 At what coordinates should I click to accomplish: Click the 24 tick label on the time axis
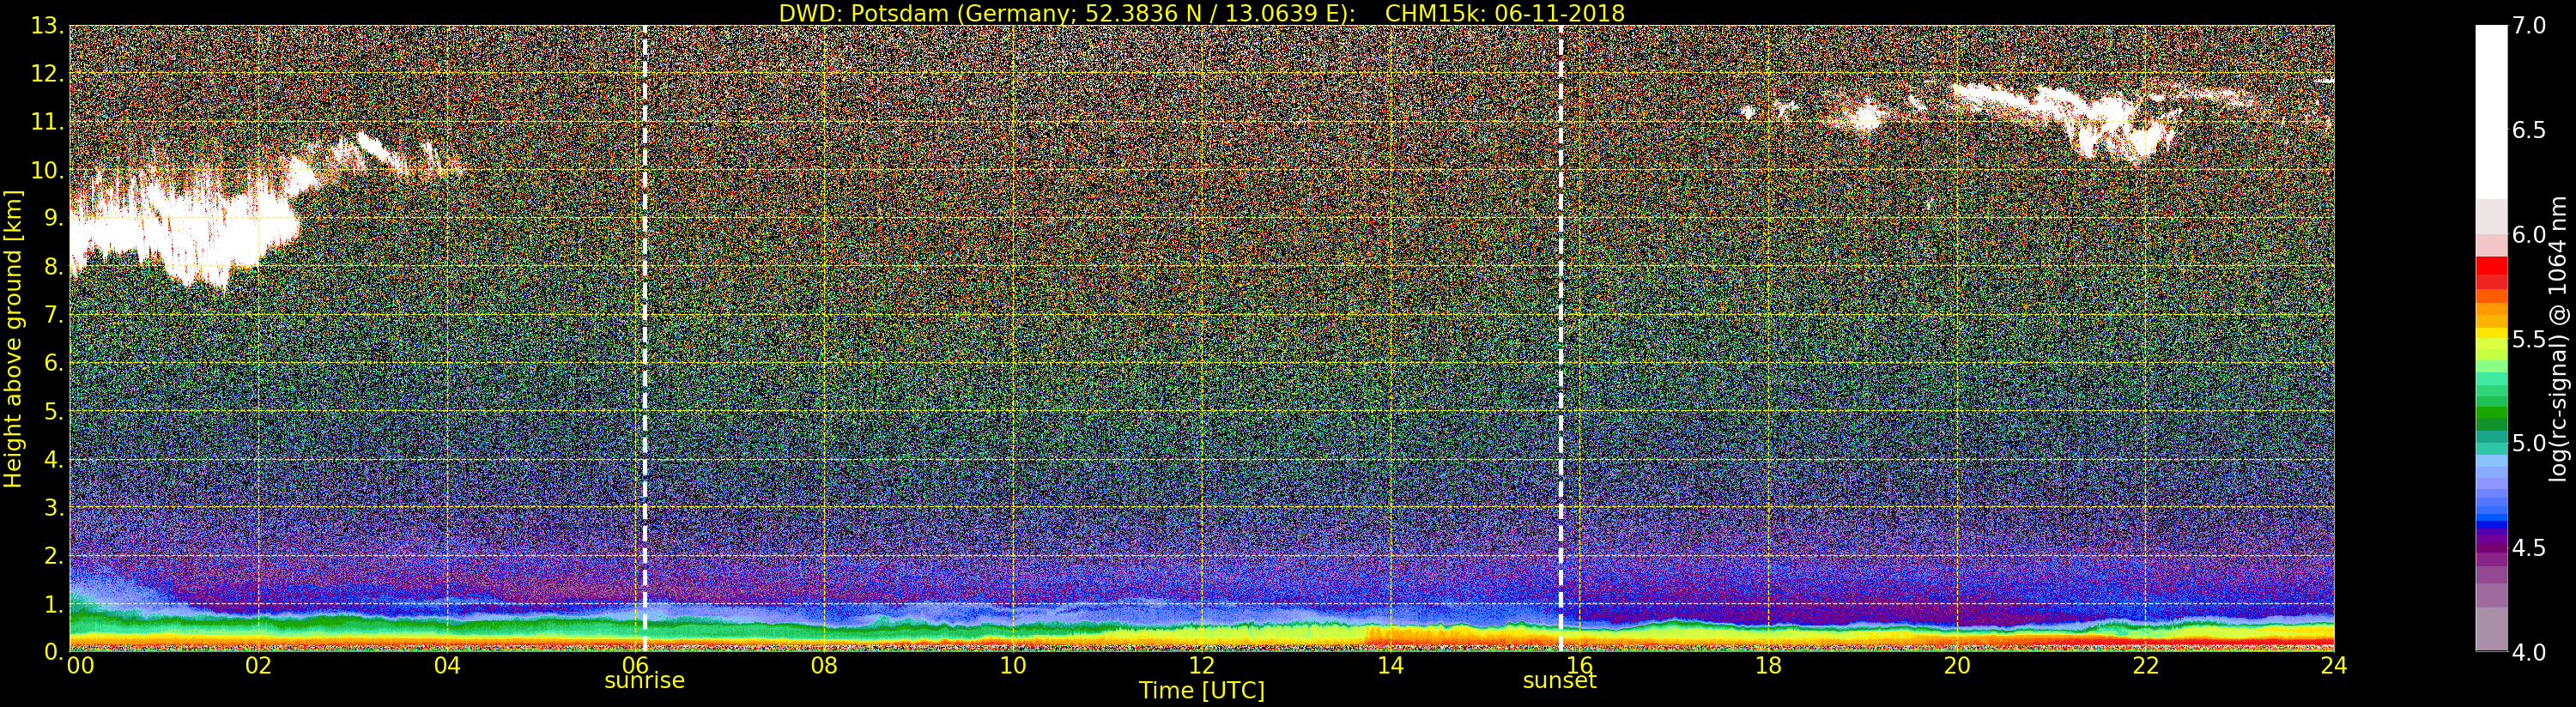point(2333,666)
